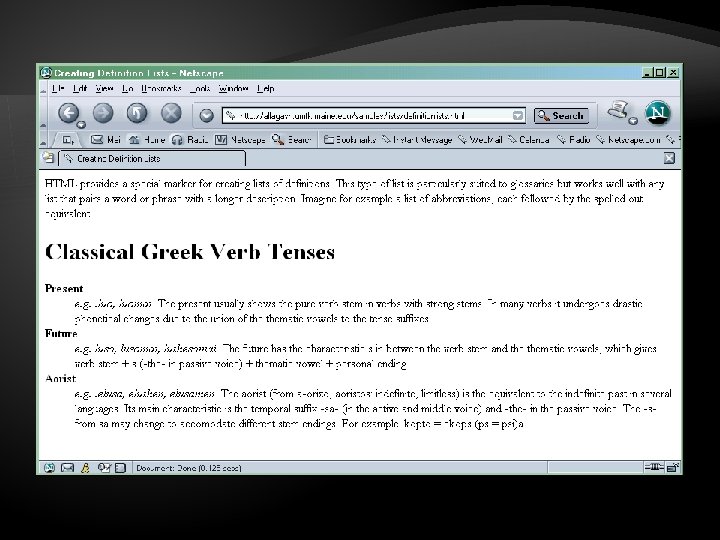Screen dimensions: 720x540
Task: Click the Instant Messenger icon in status bar
Action: (85, 468)
